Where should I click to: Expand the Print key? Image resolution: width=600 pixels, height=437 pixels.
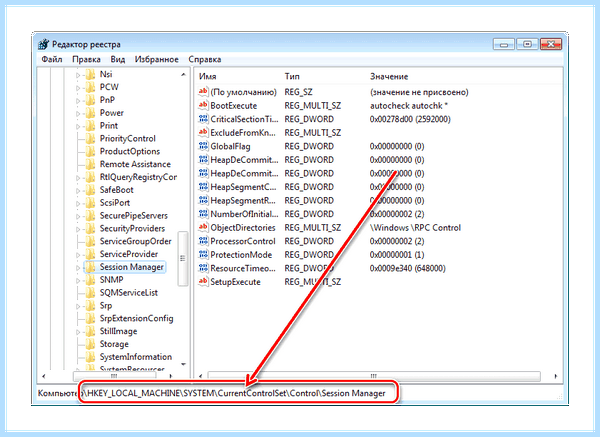78,126
